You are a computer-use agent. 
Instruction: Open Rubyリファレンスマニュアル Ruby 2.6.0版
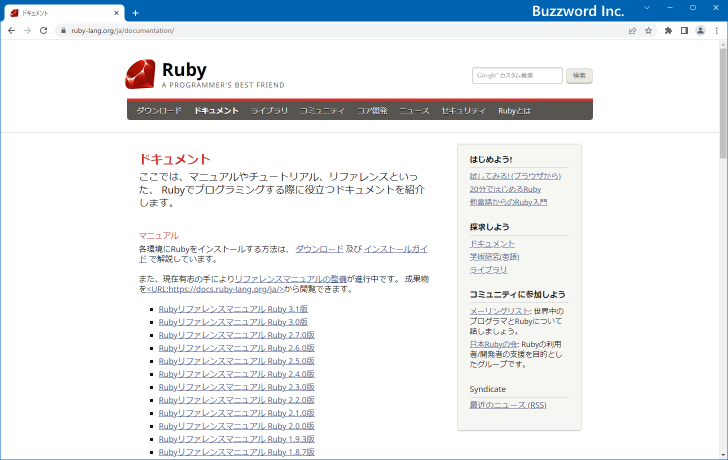point(236,348)
